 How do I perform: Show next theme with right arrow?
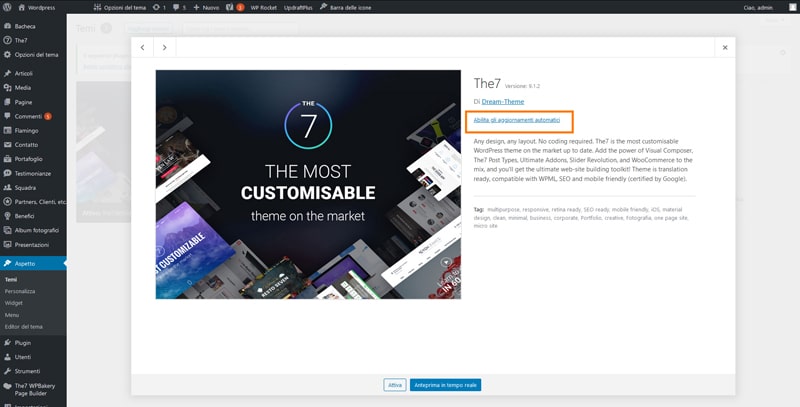point(164,47)
